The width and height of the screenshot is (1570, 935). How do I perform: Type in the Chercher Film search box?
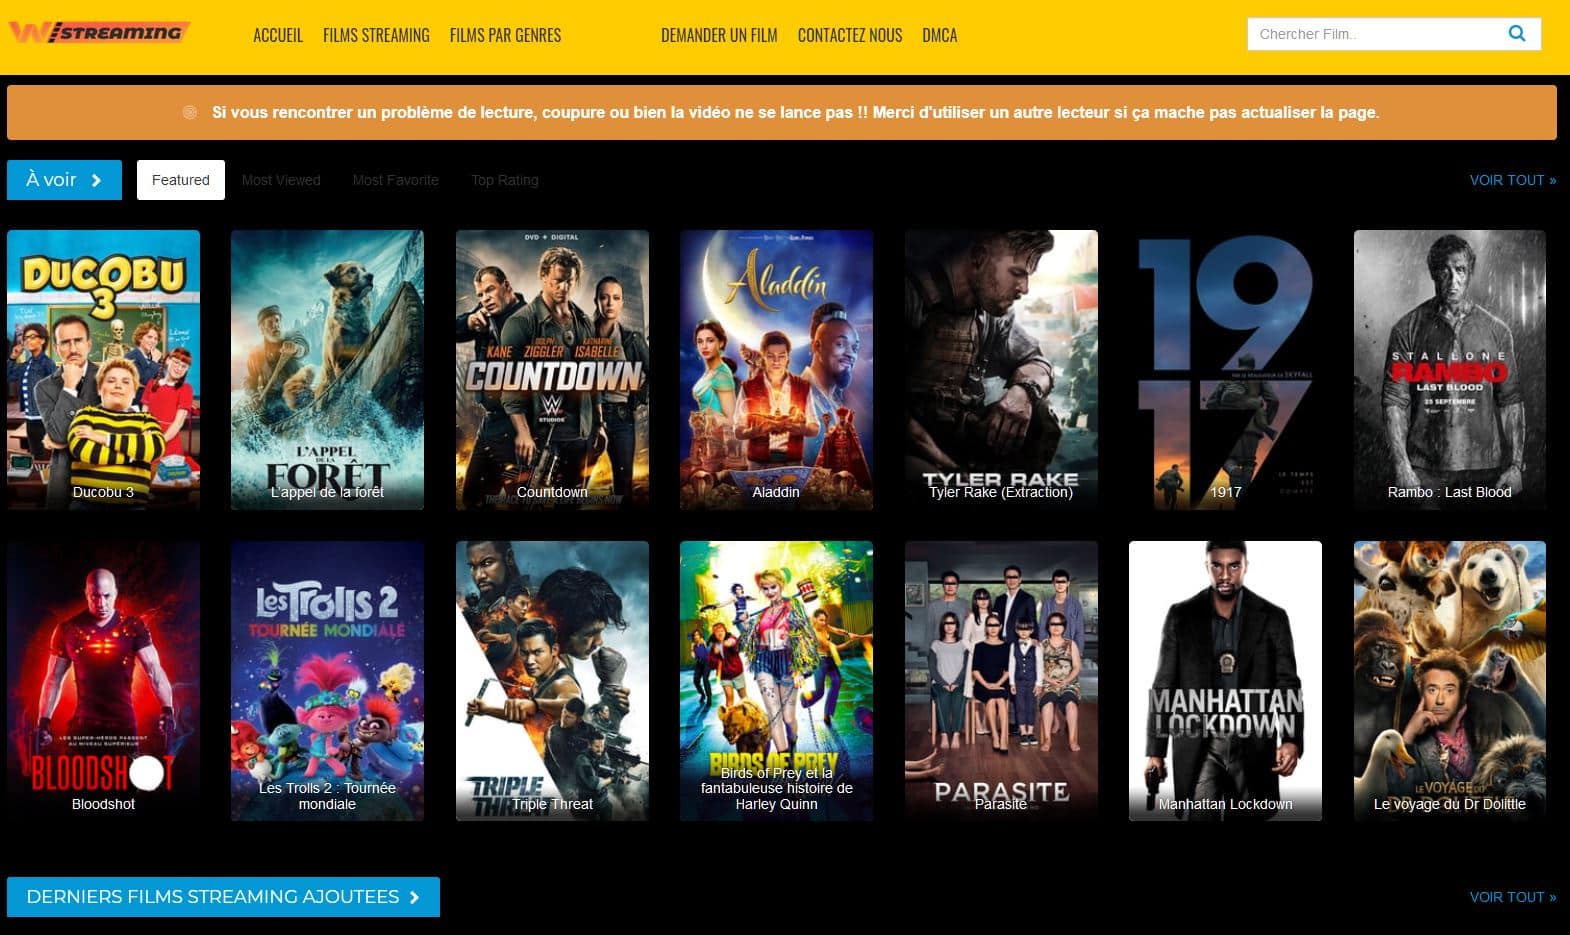click(1375, 34)
